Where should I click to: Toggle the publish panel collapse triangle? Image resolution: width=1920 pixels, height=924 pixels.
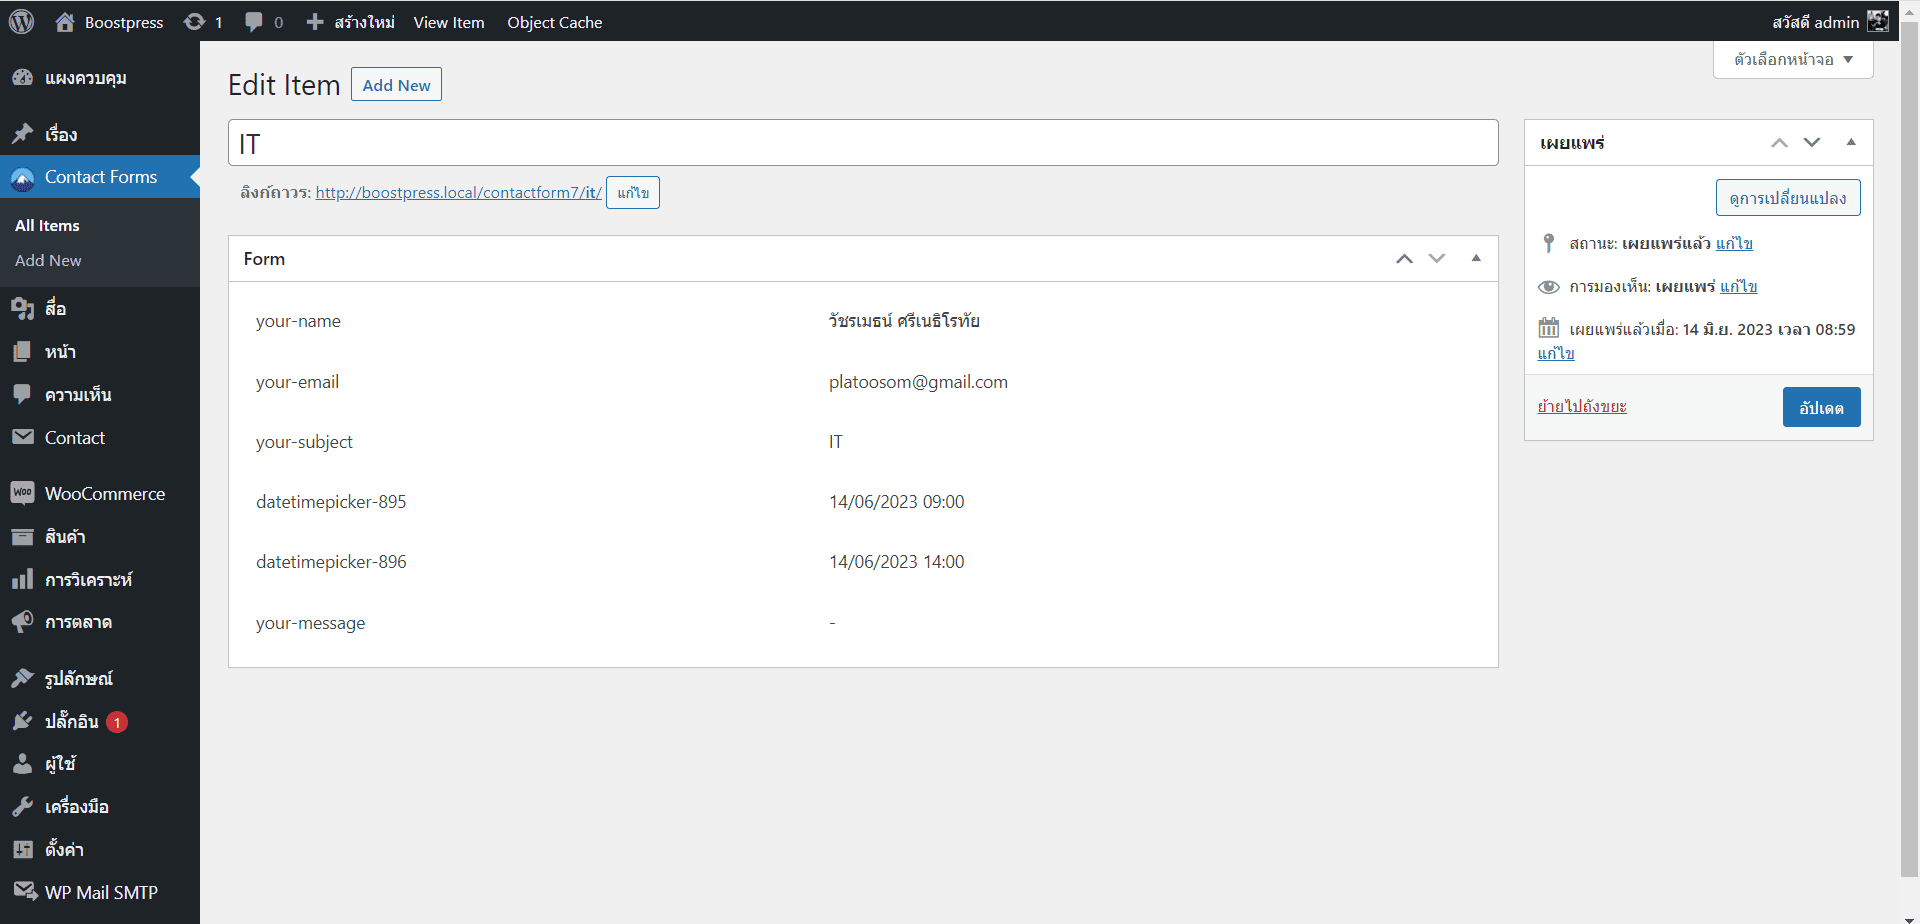click(x=1851, y=142)
